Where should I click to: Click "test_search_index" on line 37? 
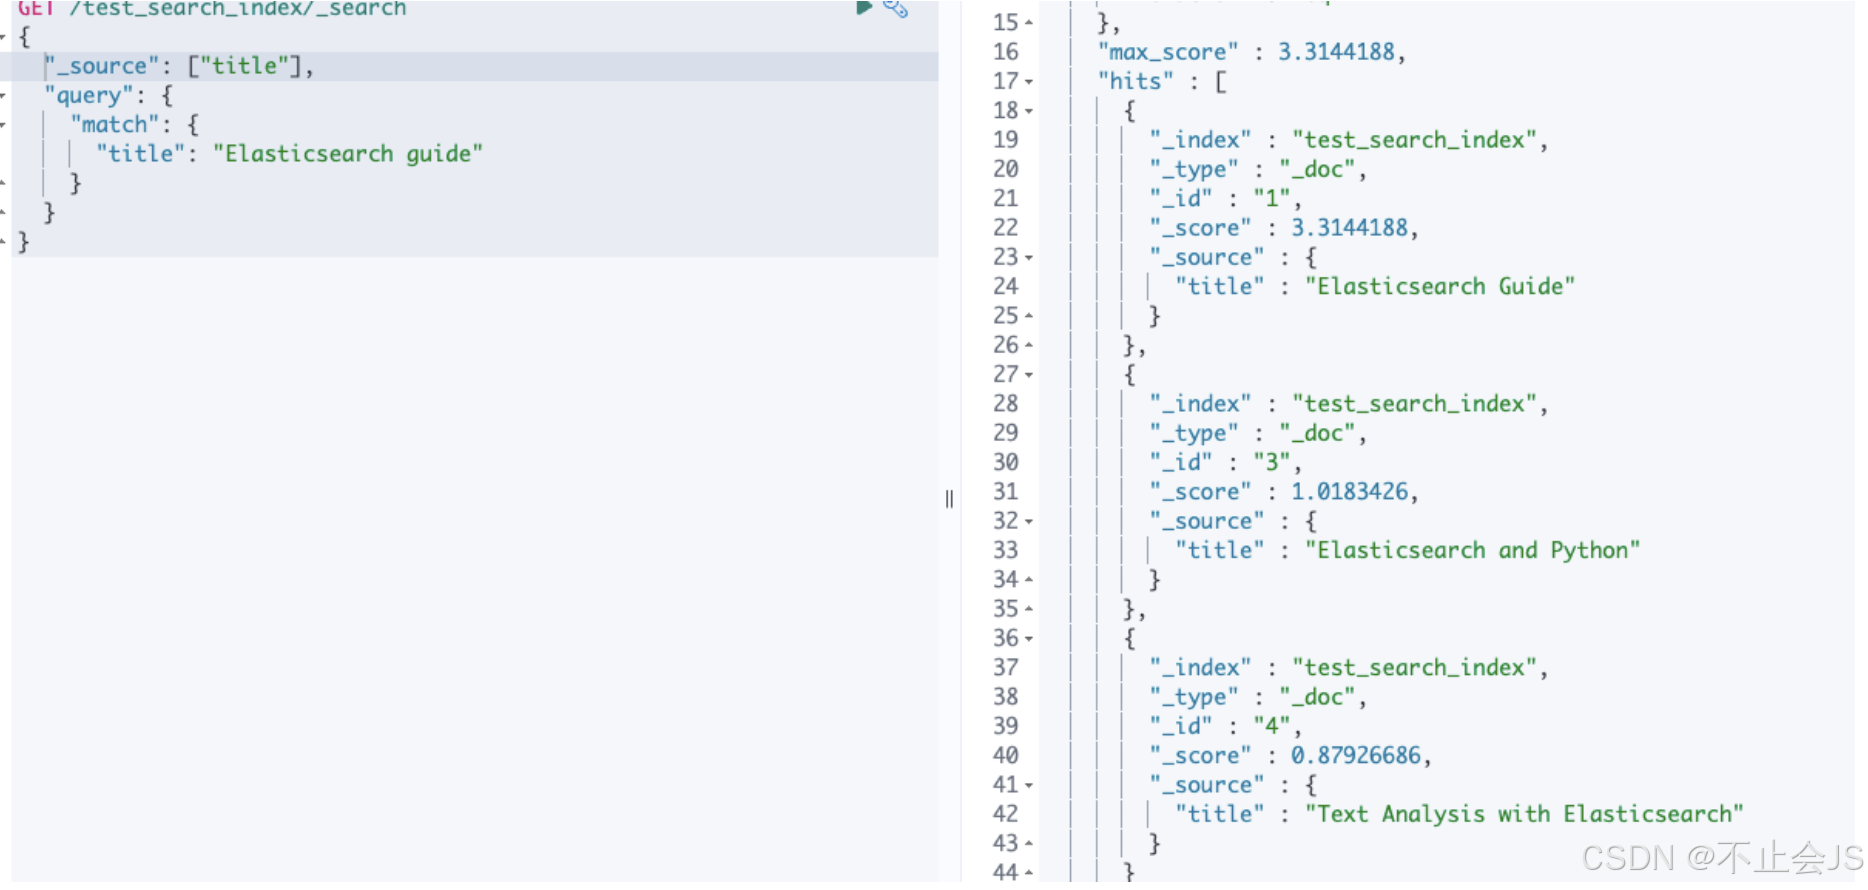[1414, 668]
